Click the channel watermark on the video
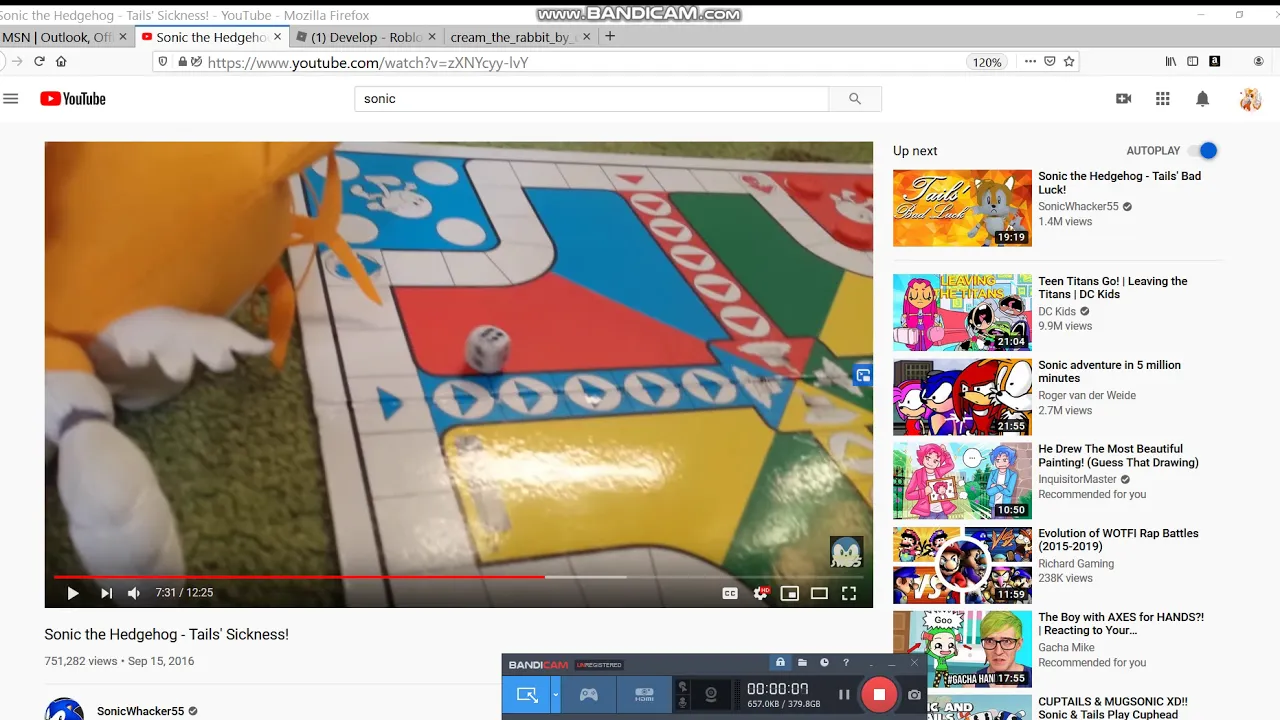1280x720 pixels. [x=846, y=552]
